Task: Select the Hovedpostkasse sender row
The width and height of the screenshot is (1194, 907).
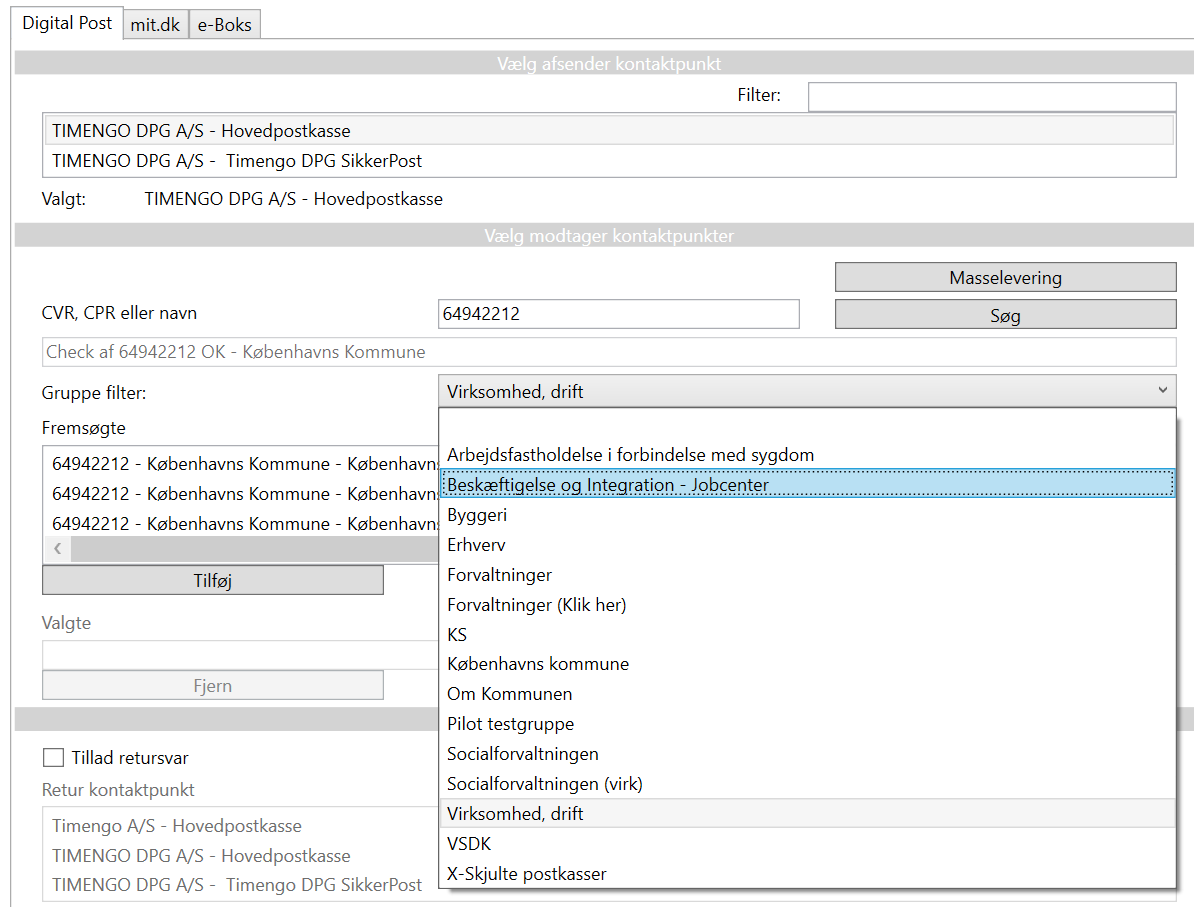Action: [x=201, y=130]
